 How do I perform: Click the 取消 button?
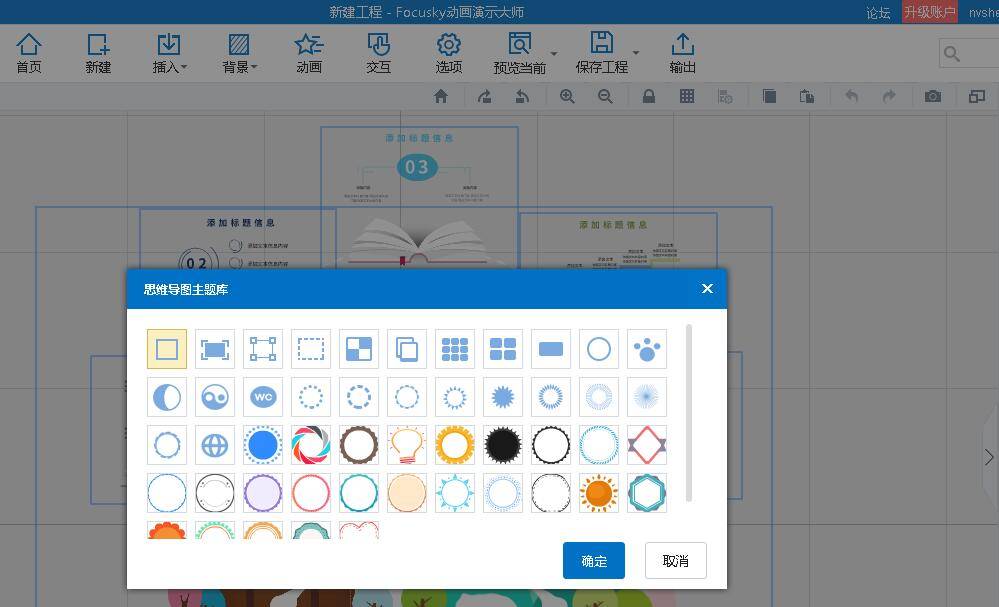pyautogui.click(x=675, y=560)
